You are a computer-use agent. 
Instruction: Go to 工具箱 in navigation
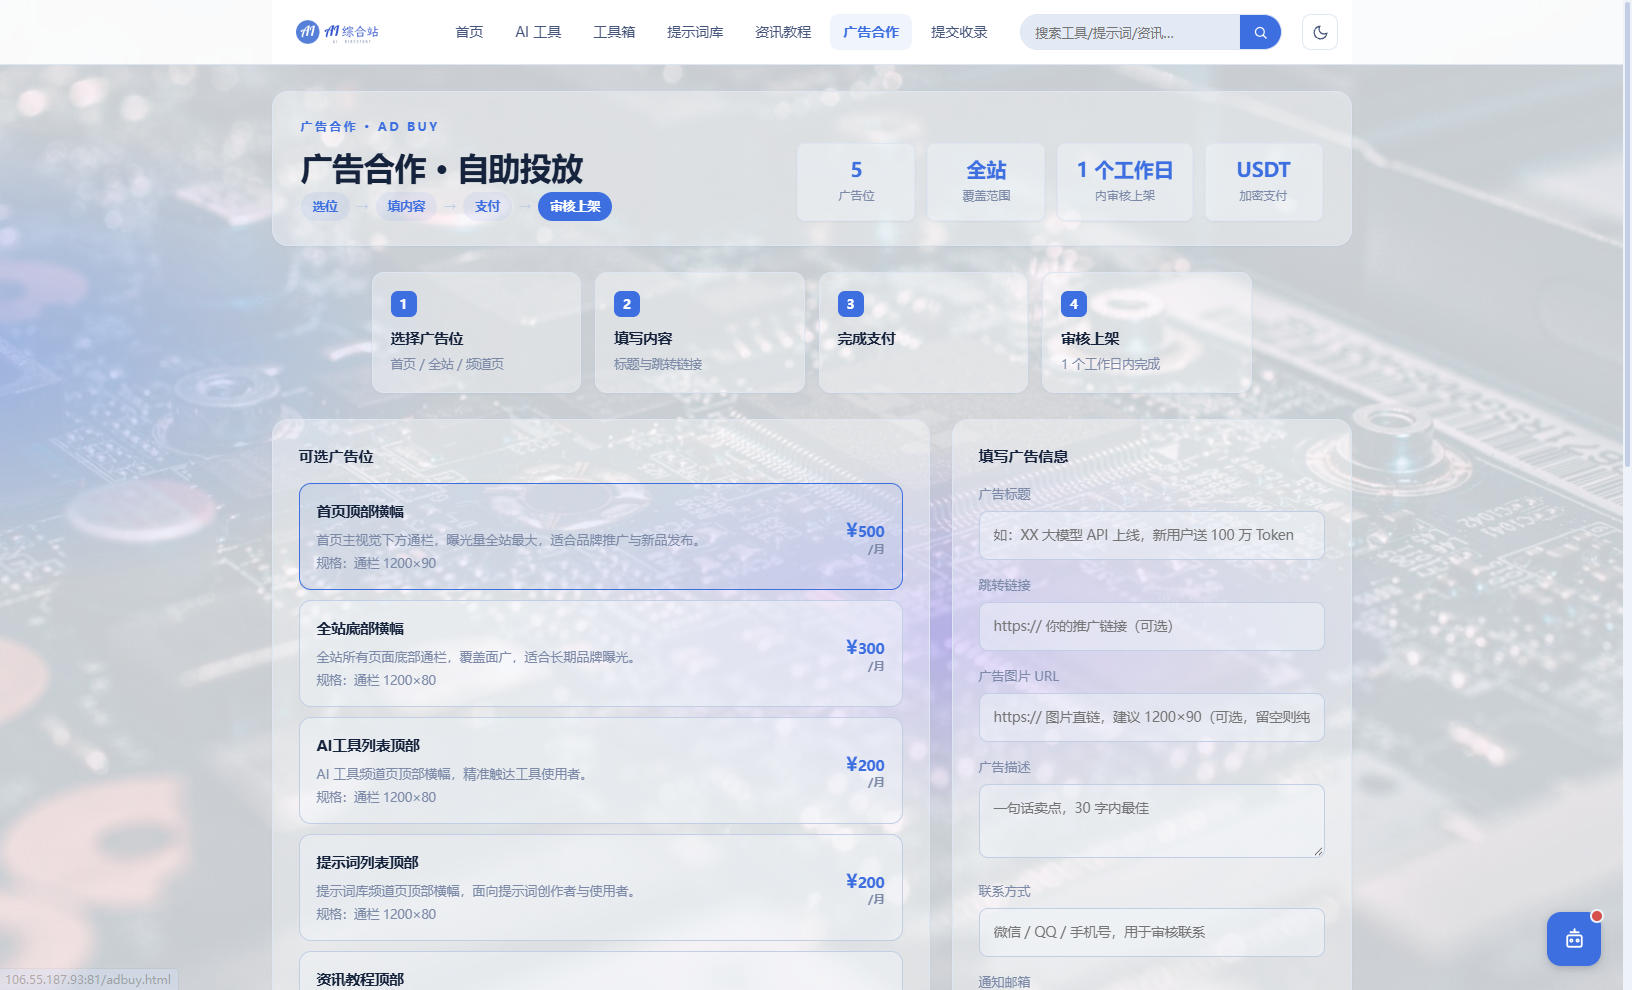pyautogui.click(x=614, y=32)
